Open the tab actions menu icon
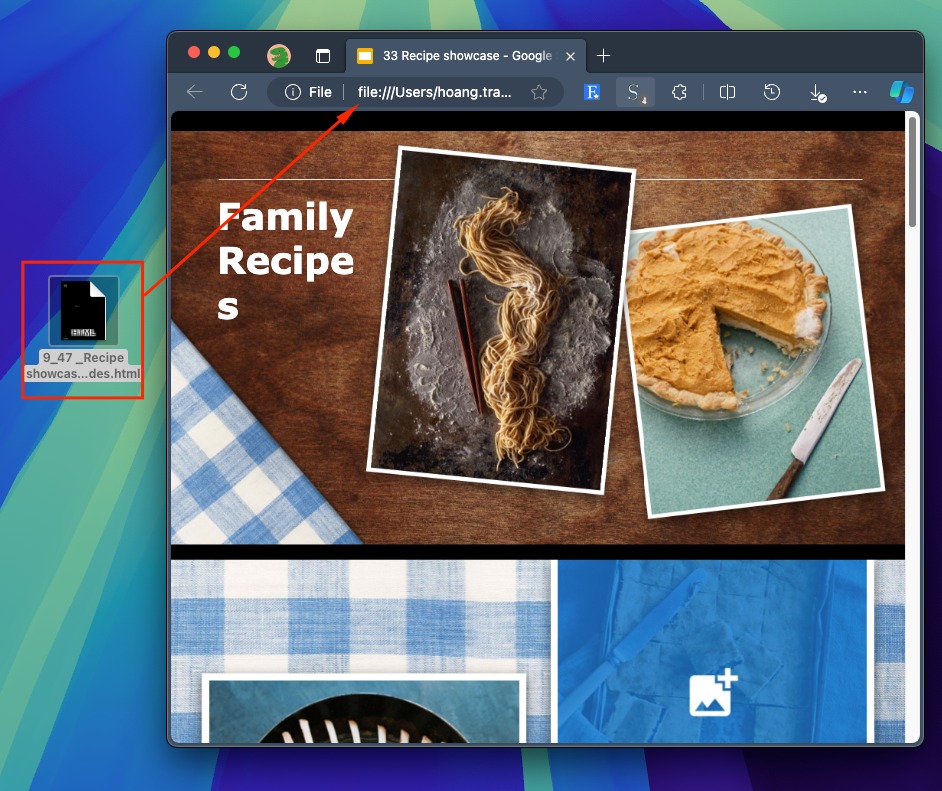Viewport: 942px width, 791px height. tap(323, 56)
